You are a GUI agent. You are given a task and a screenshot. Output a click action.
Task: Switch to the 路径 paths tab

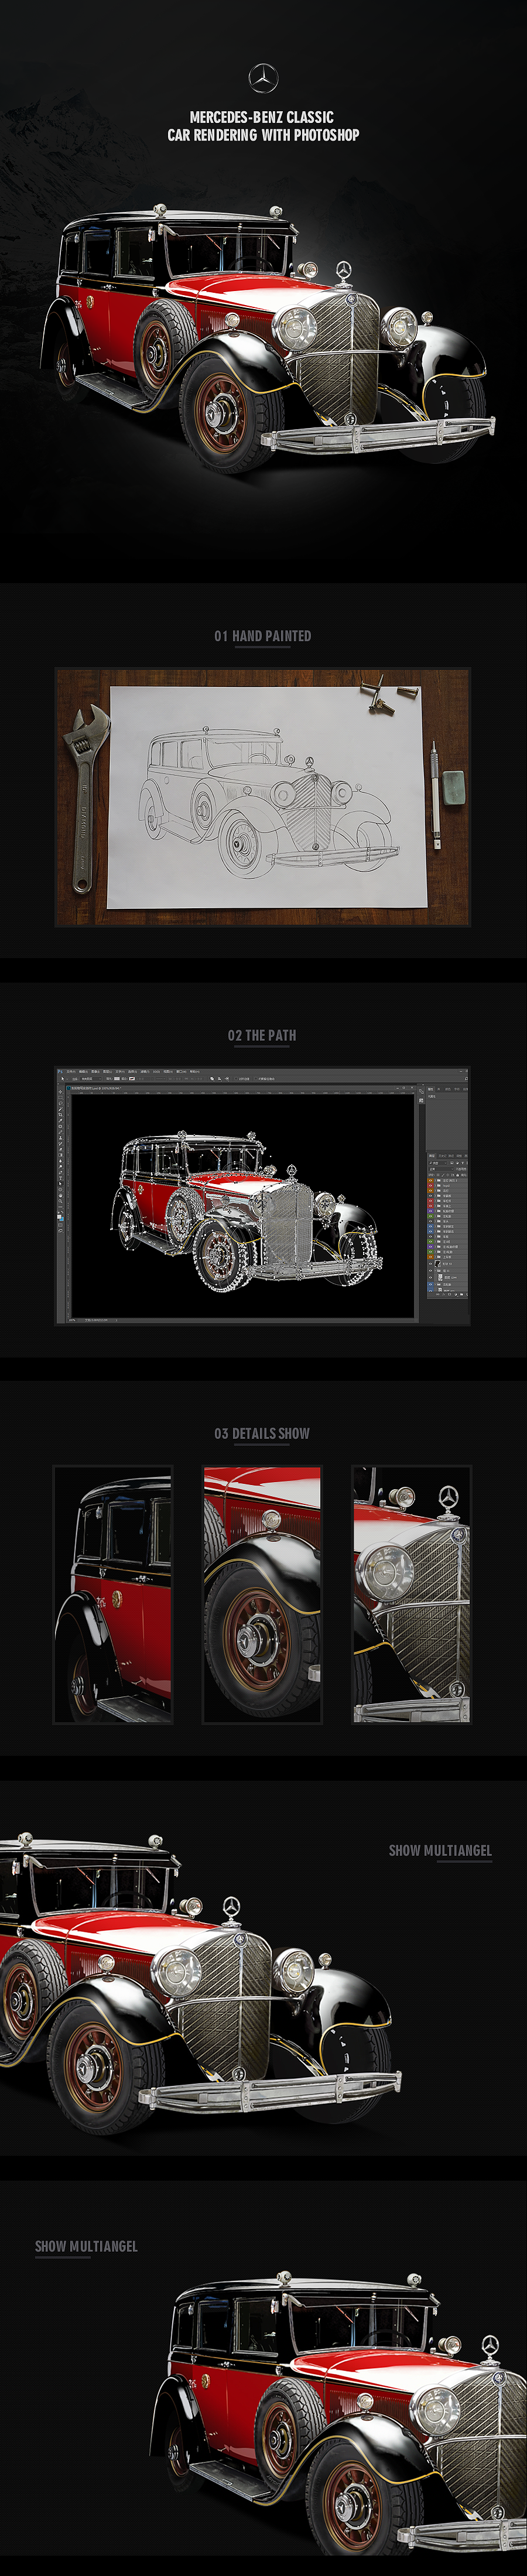click(x=451, y=1156)
